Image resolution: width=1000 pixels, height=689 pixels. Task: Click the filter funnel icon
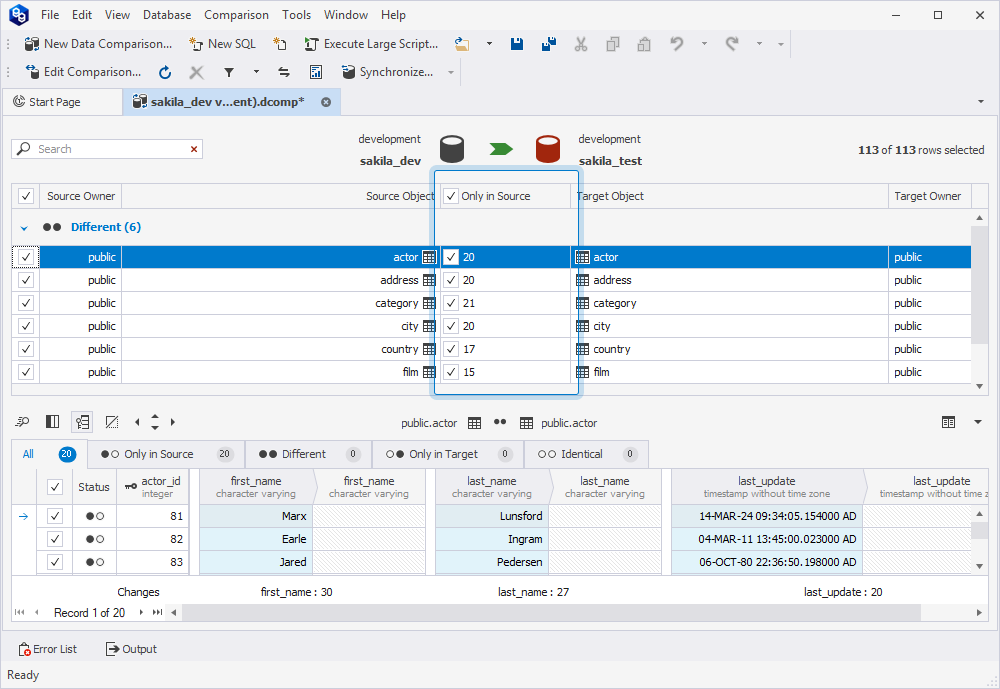(x=228, y=72)
